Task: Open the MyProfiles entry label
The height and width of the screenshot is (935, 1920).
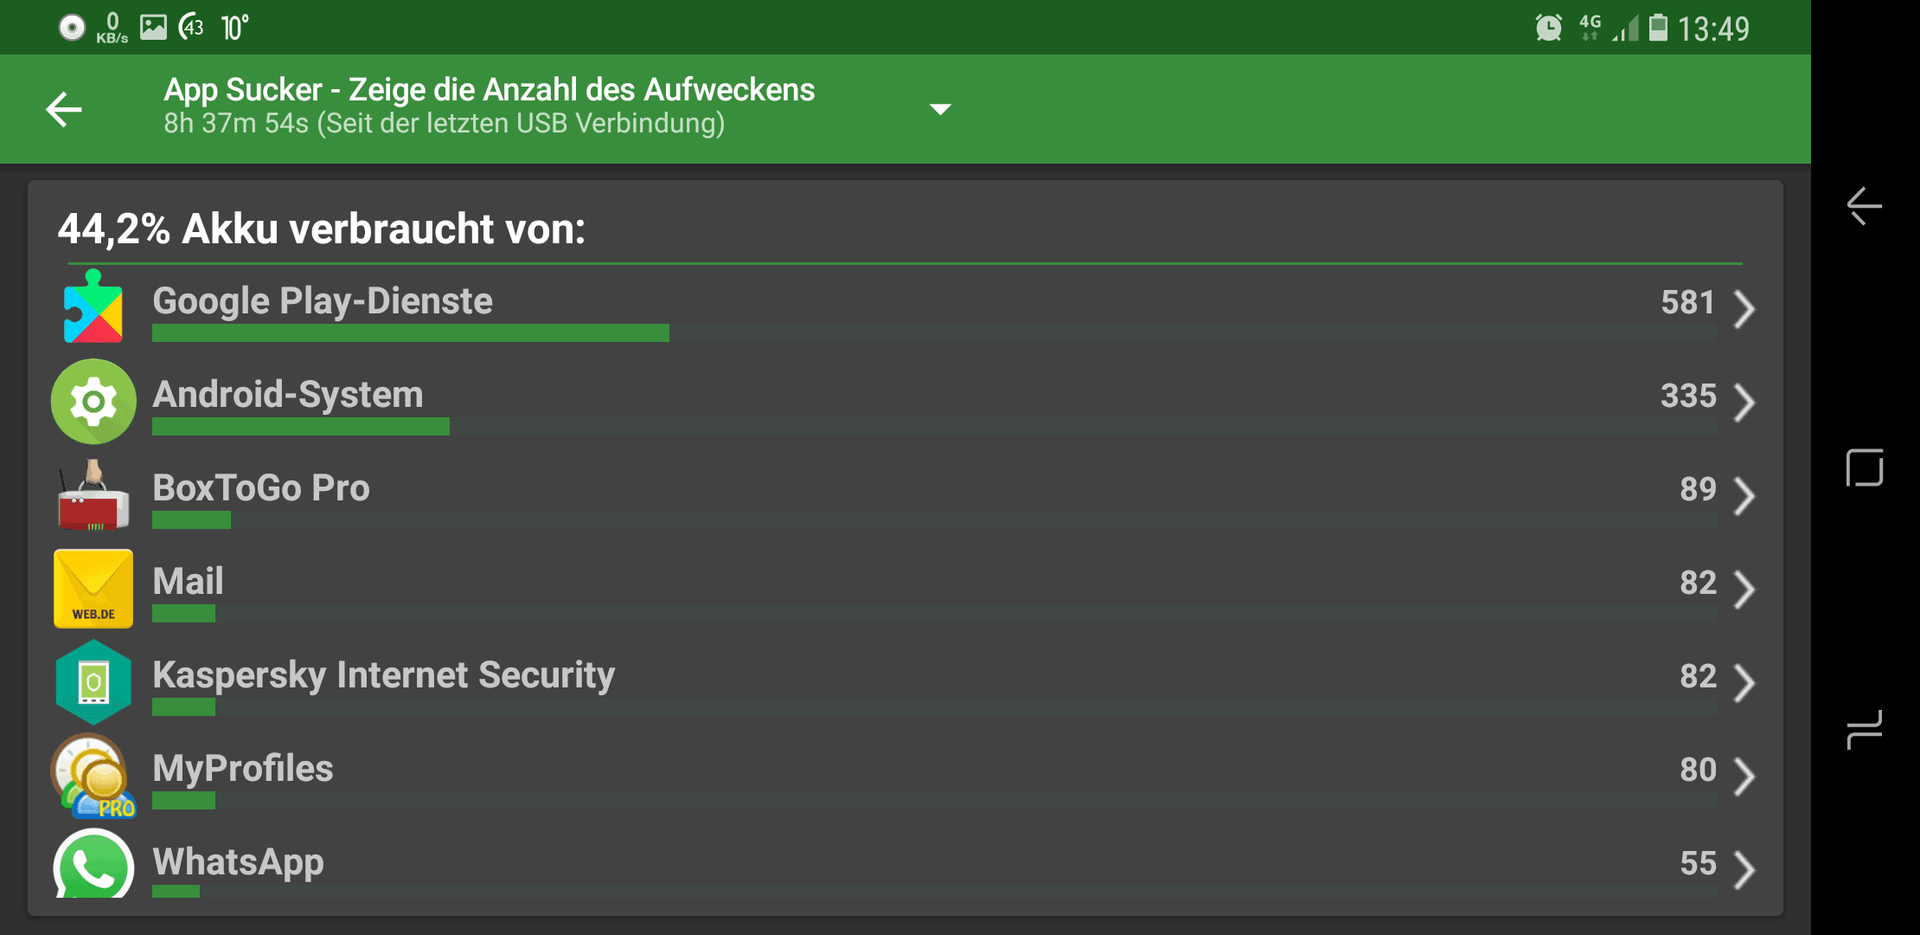Action: (243, 768)
